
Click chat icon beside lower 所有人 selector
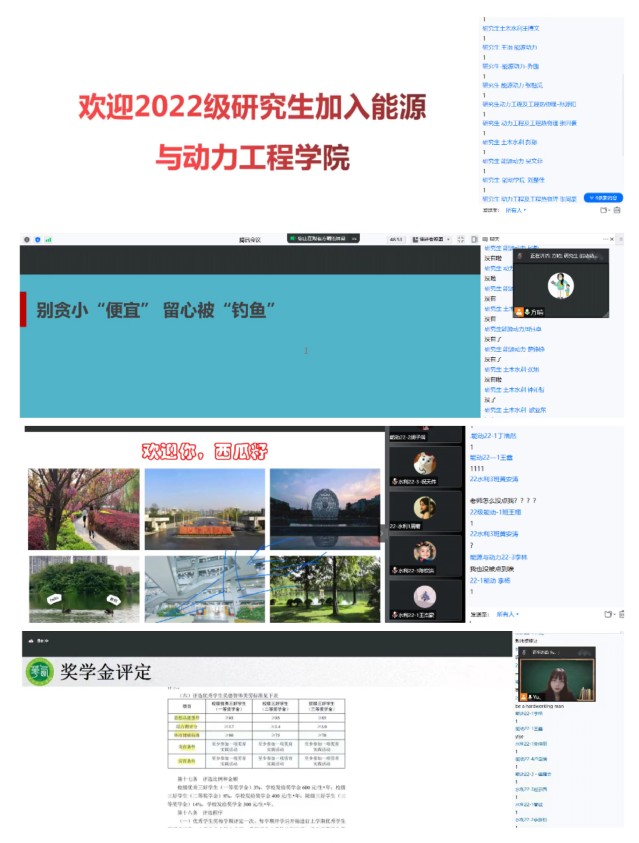click(x=607, y=614)
